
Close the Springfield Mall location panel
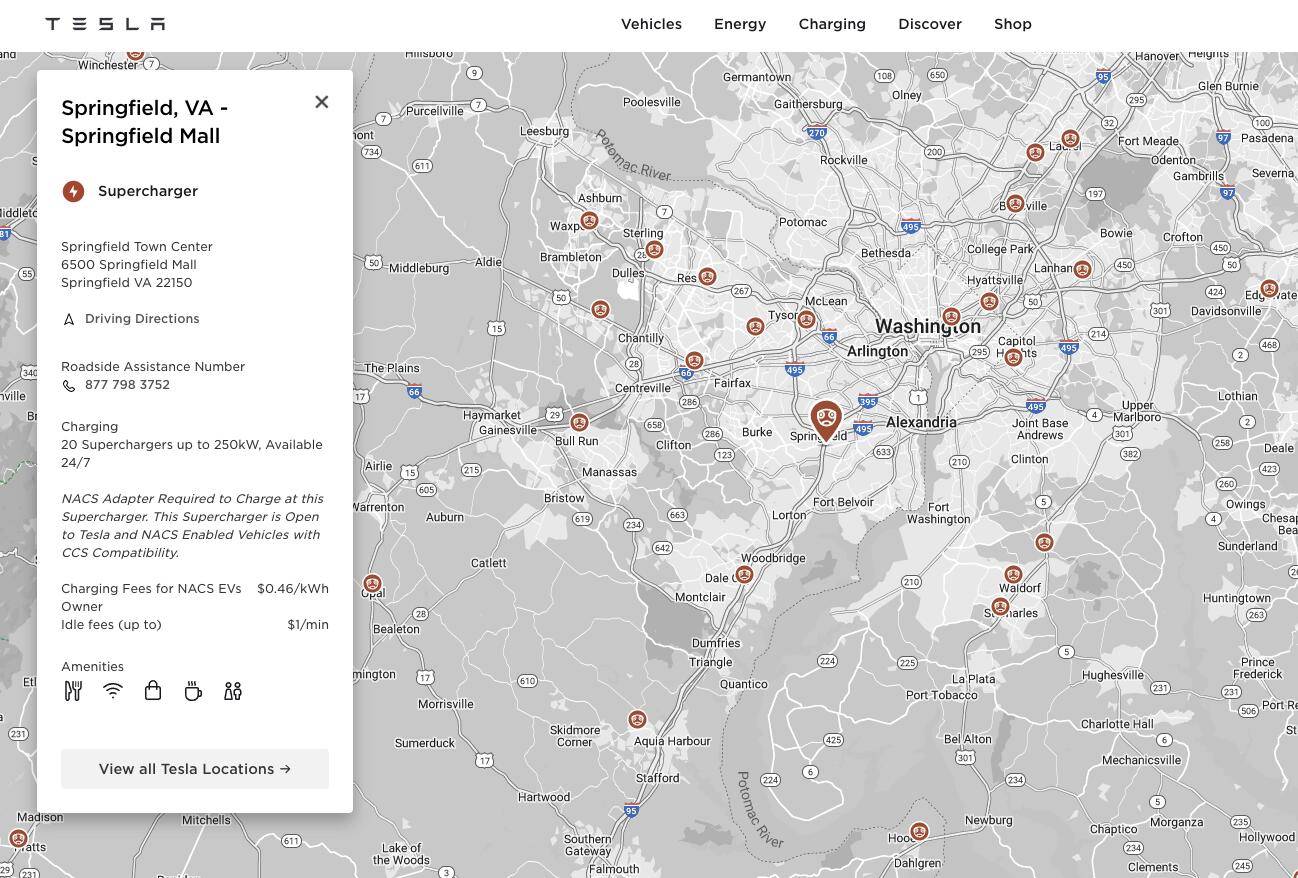pyautogui.click(x=321, y=102)
